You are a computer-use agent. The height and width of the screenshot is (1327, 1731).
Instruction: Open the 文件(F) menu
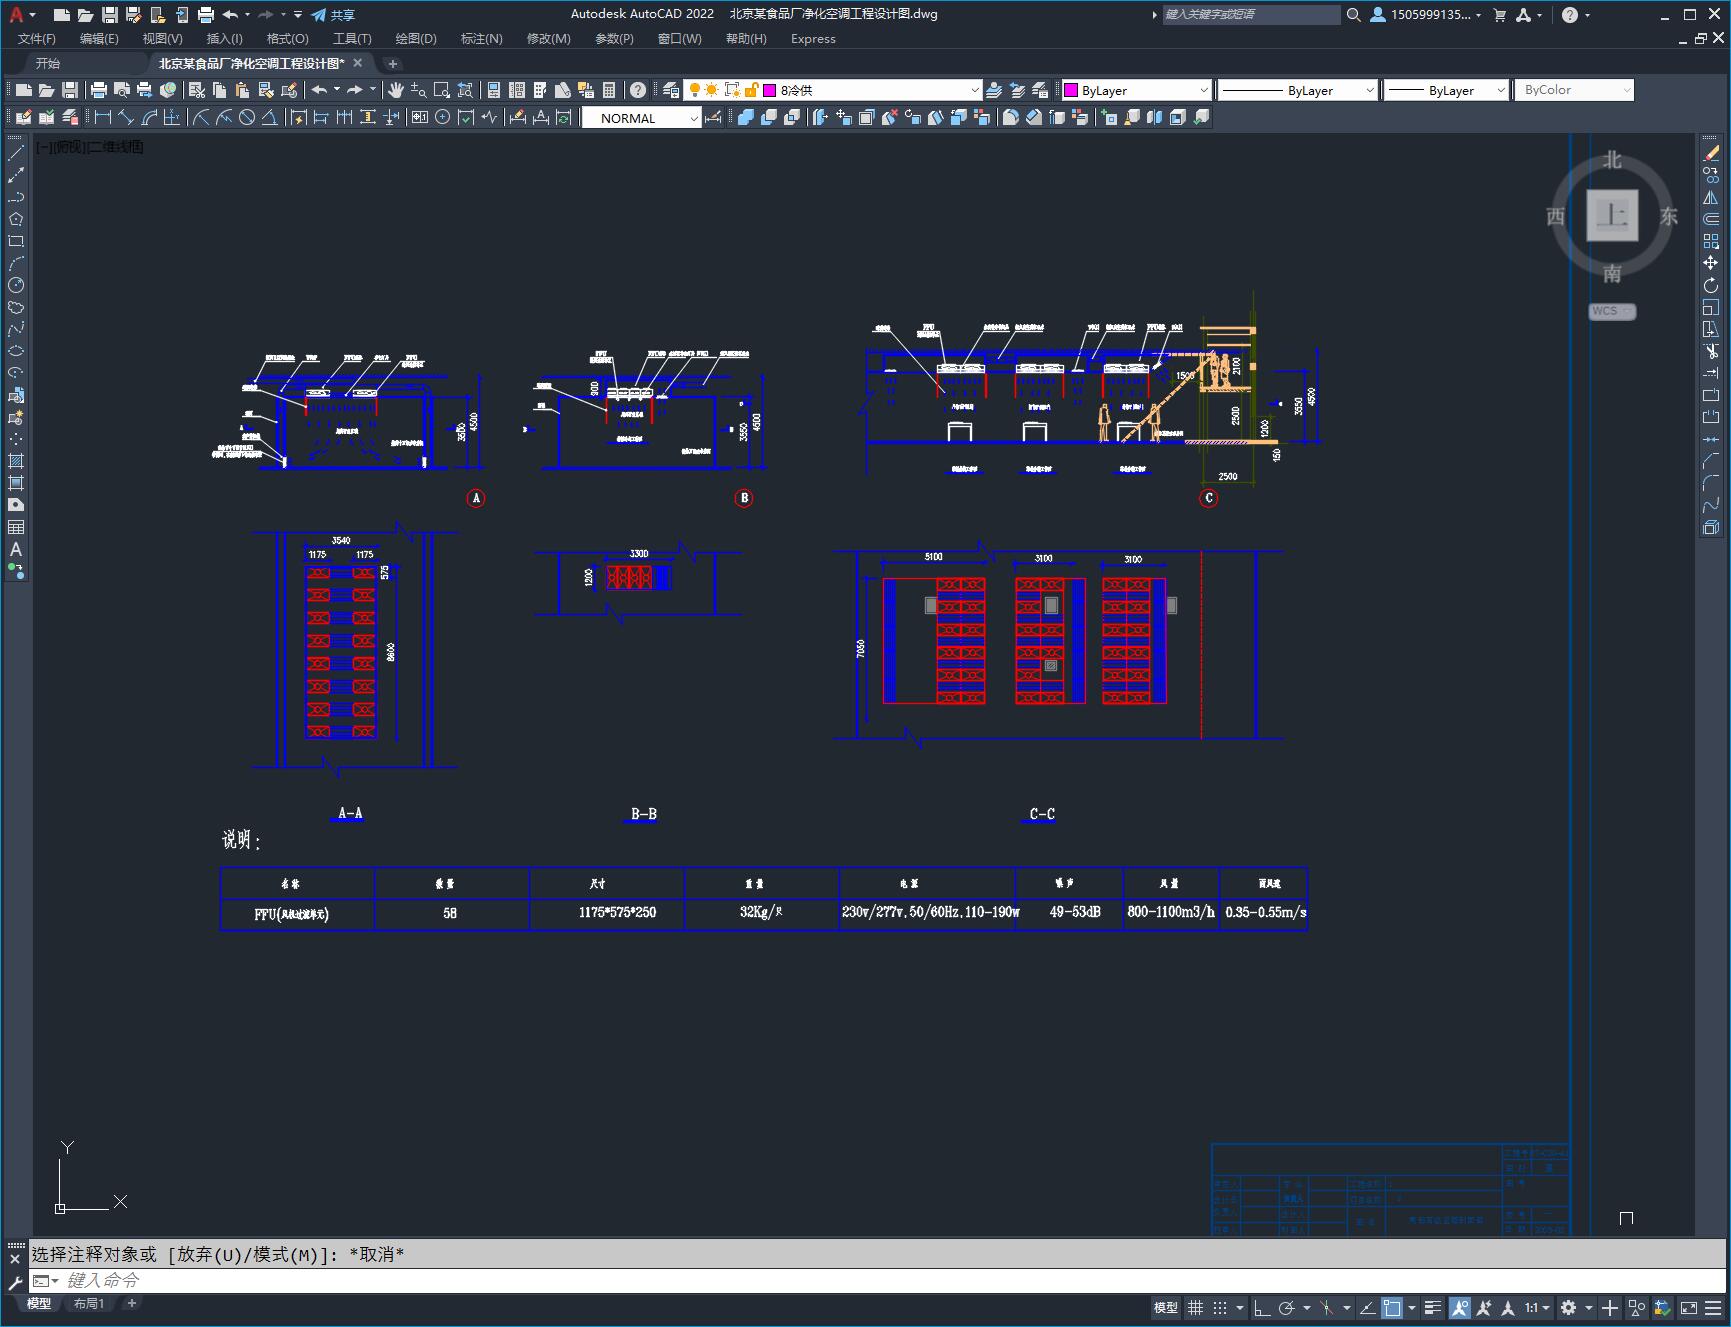[37, 39]
